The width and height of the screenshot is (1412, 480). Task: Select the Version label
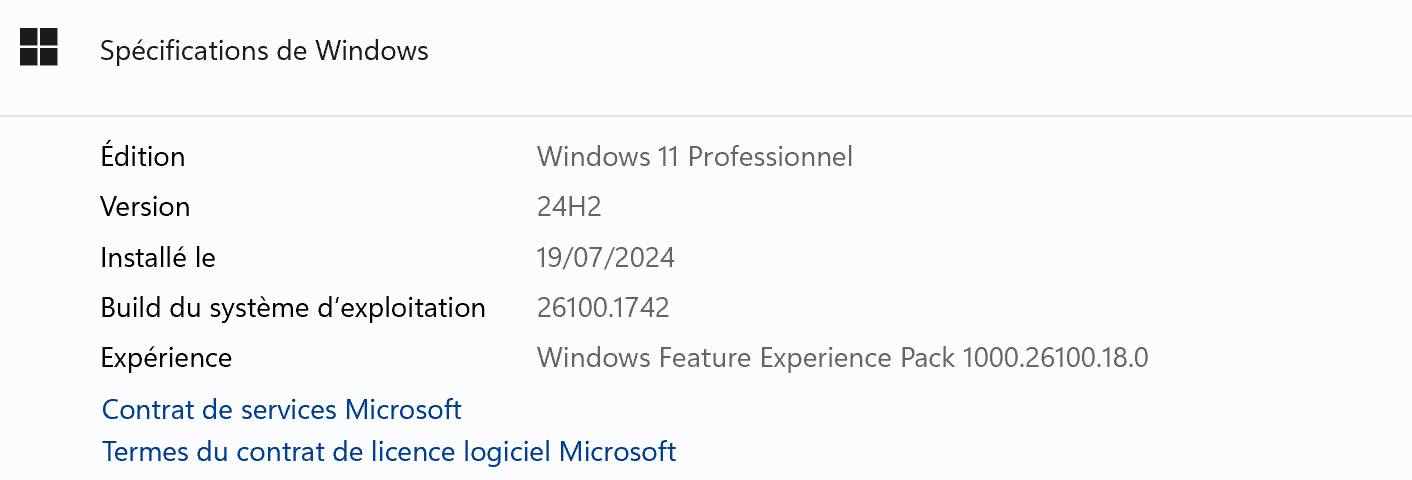[x=145, y=207]
